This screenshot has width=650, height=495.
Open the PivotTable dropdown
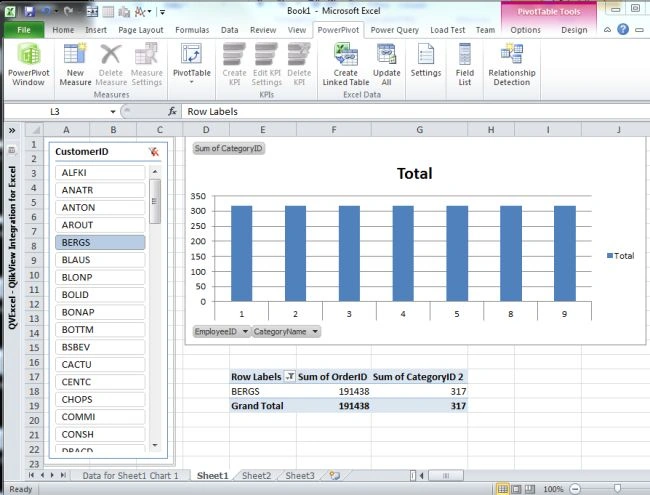[192, 64]
